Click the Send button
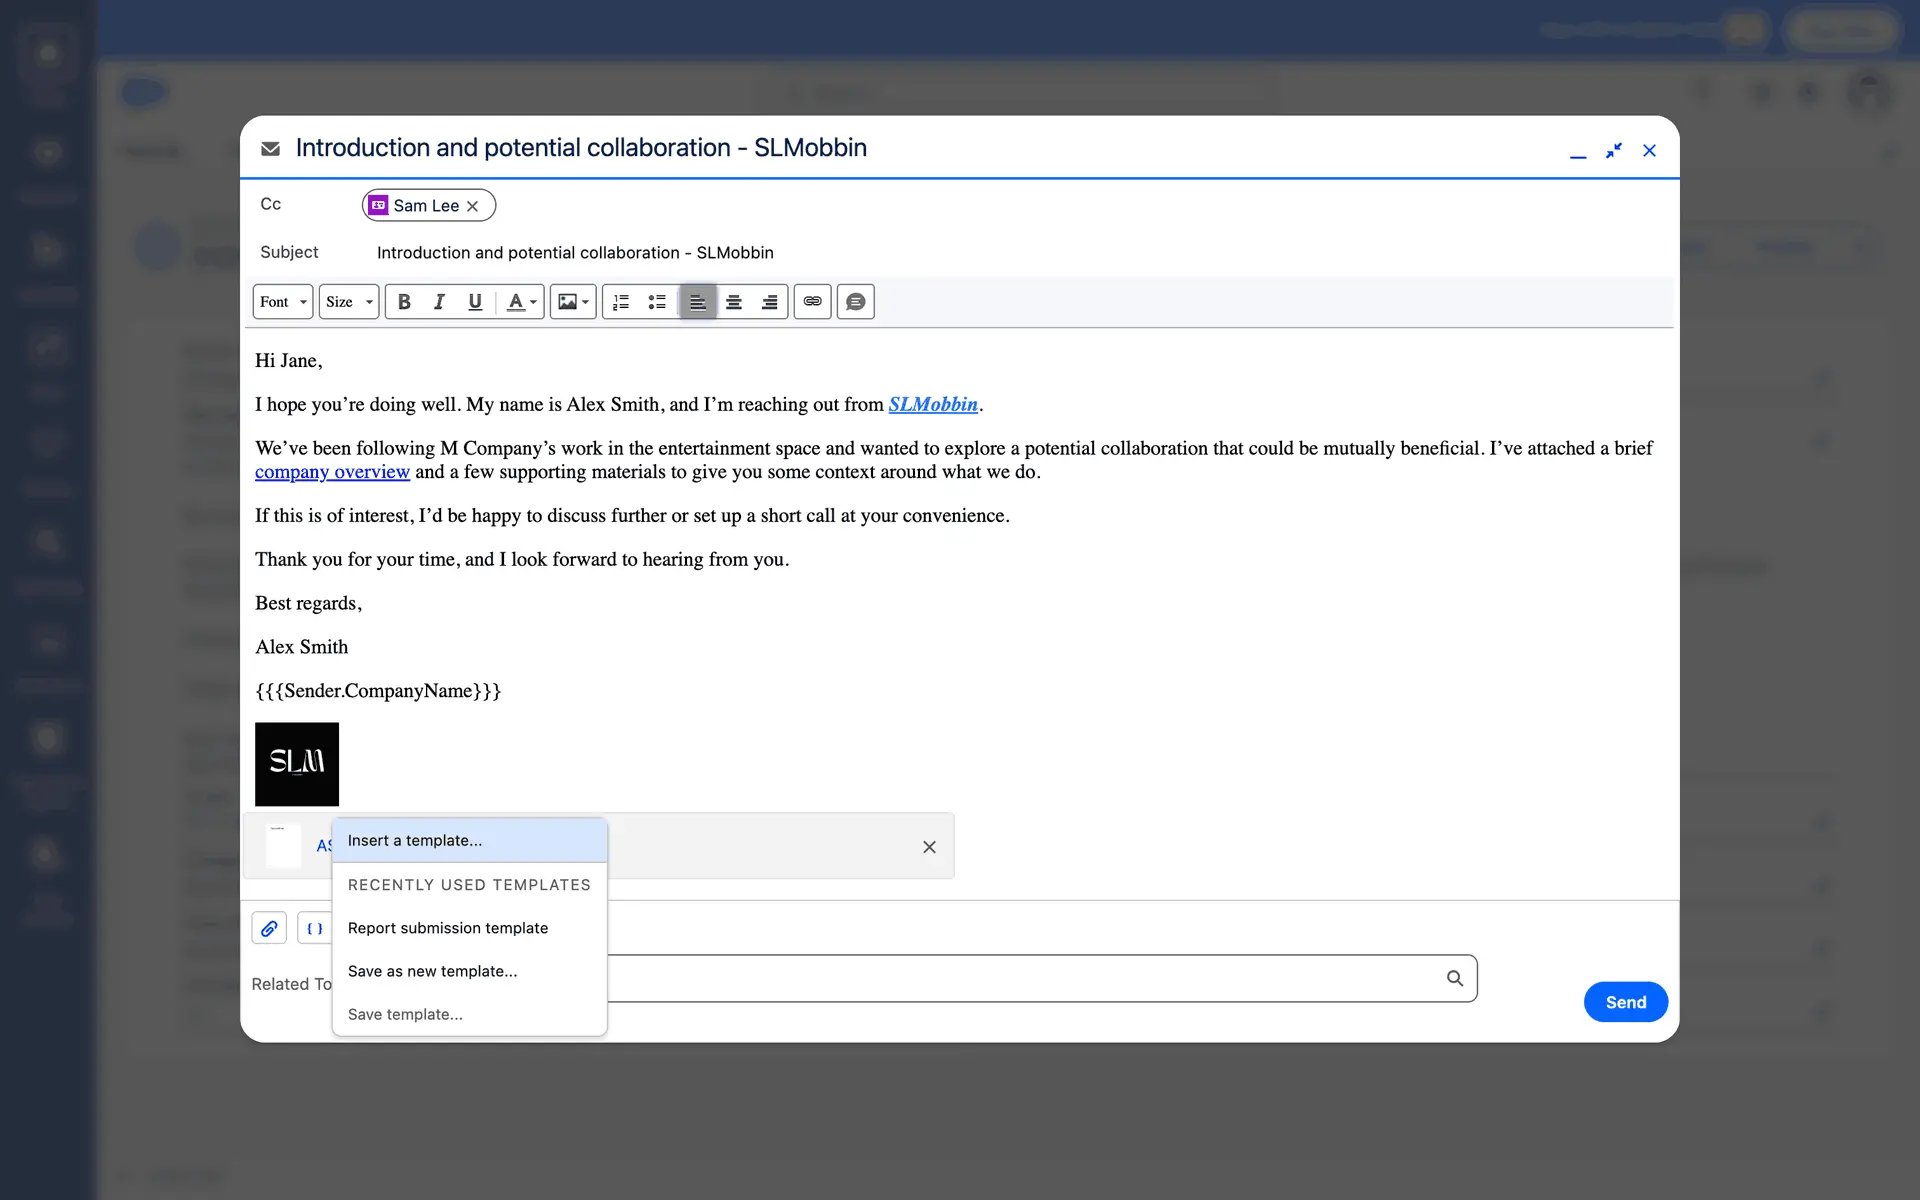This screenshot has width=1920, height=1200. [x=1625, y=1002]
